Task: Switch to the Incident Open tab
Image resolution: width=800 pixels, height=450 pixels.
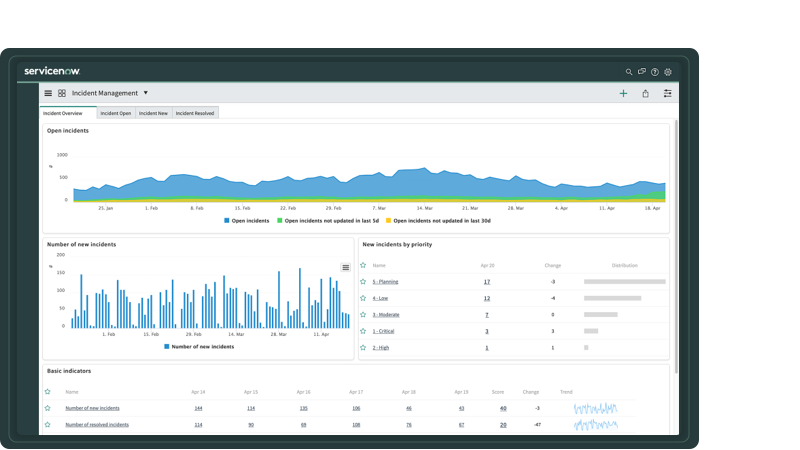Action: tap(116, 113)
